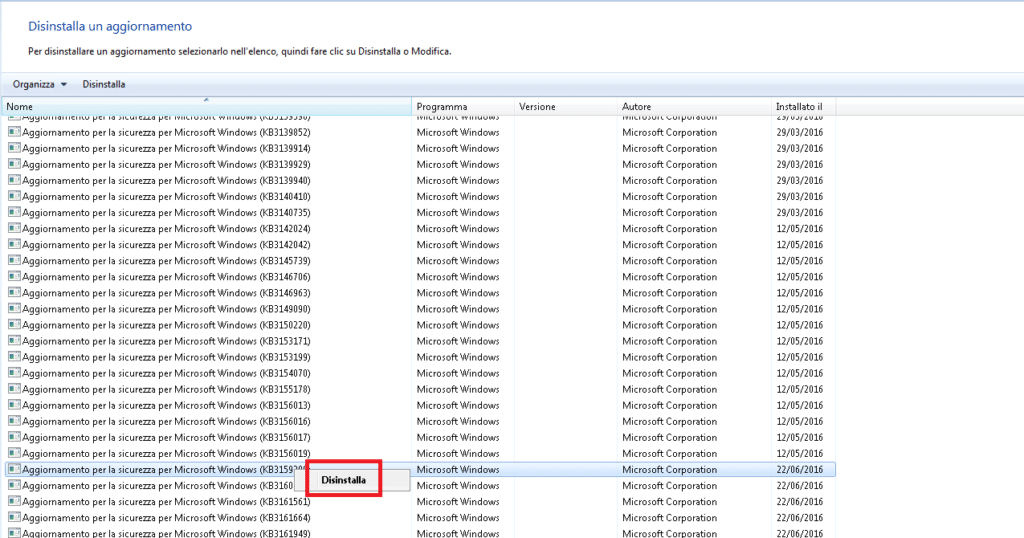The height and width of the screenshot is (538, 1024).
Task: Click the icon of update KB3142024
Action: click(x=14, y=229)
